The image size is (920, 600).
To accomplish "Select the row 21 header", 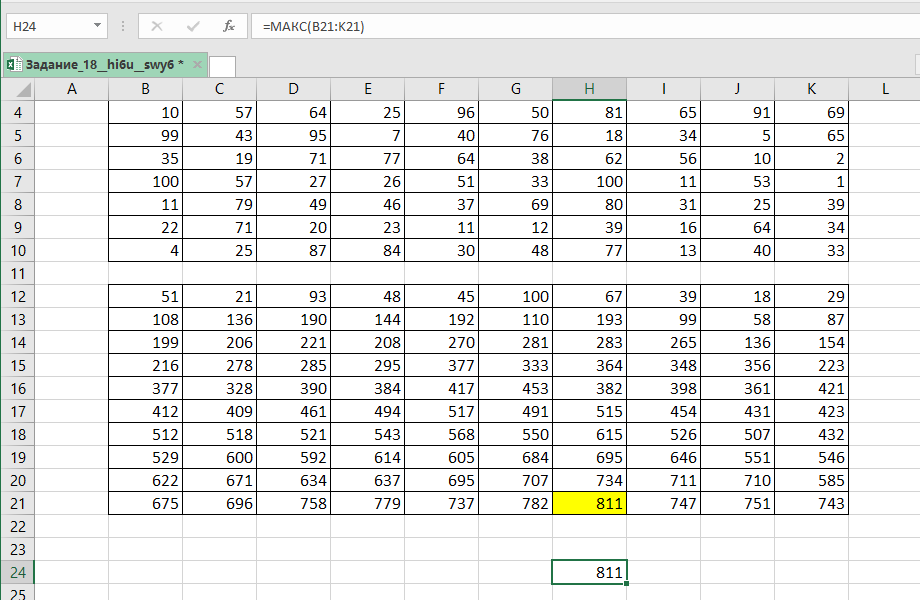I will click(x=17, y=503).
